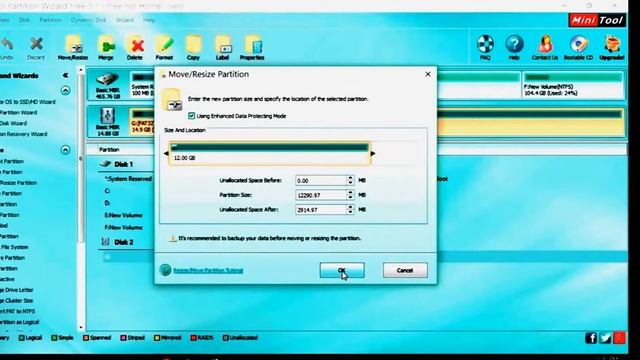Click File System operation in sidebar
The height and width of the screenshot is (360, 640).
click(x=14, y=247)
